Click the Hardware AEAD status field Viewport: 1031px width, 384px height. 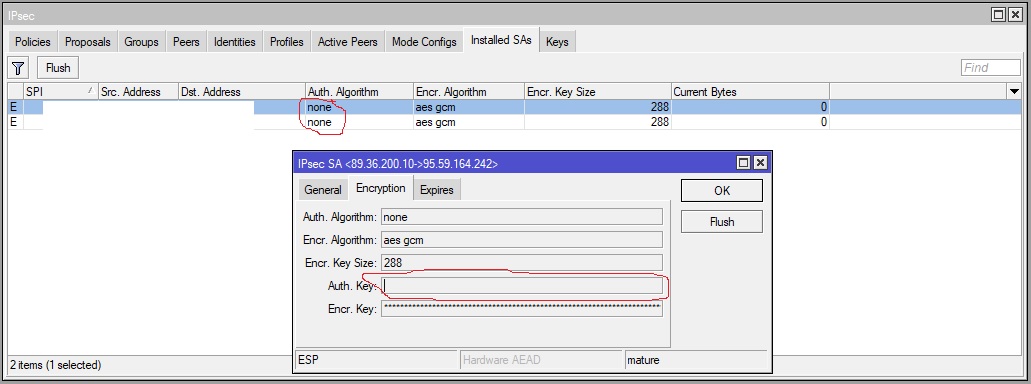click(540, 360)
